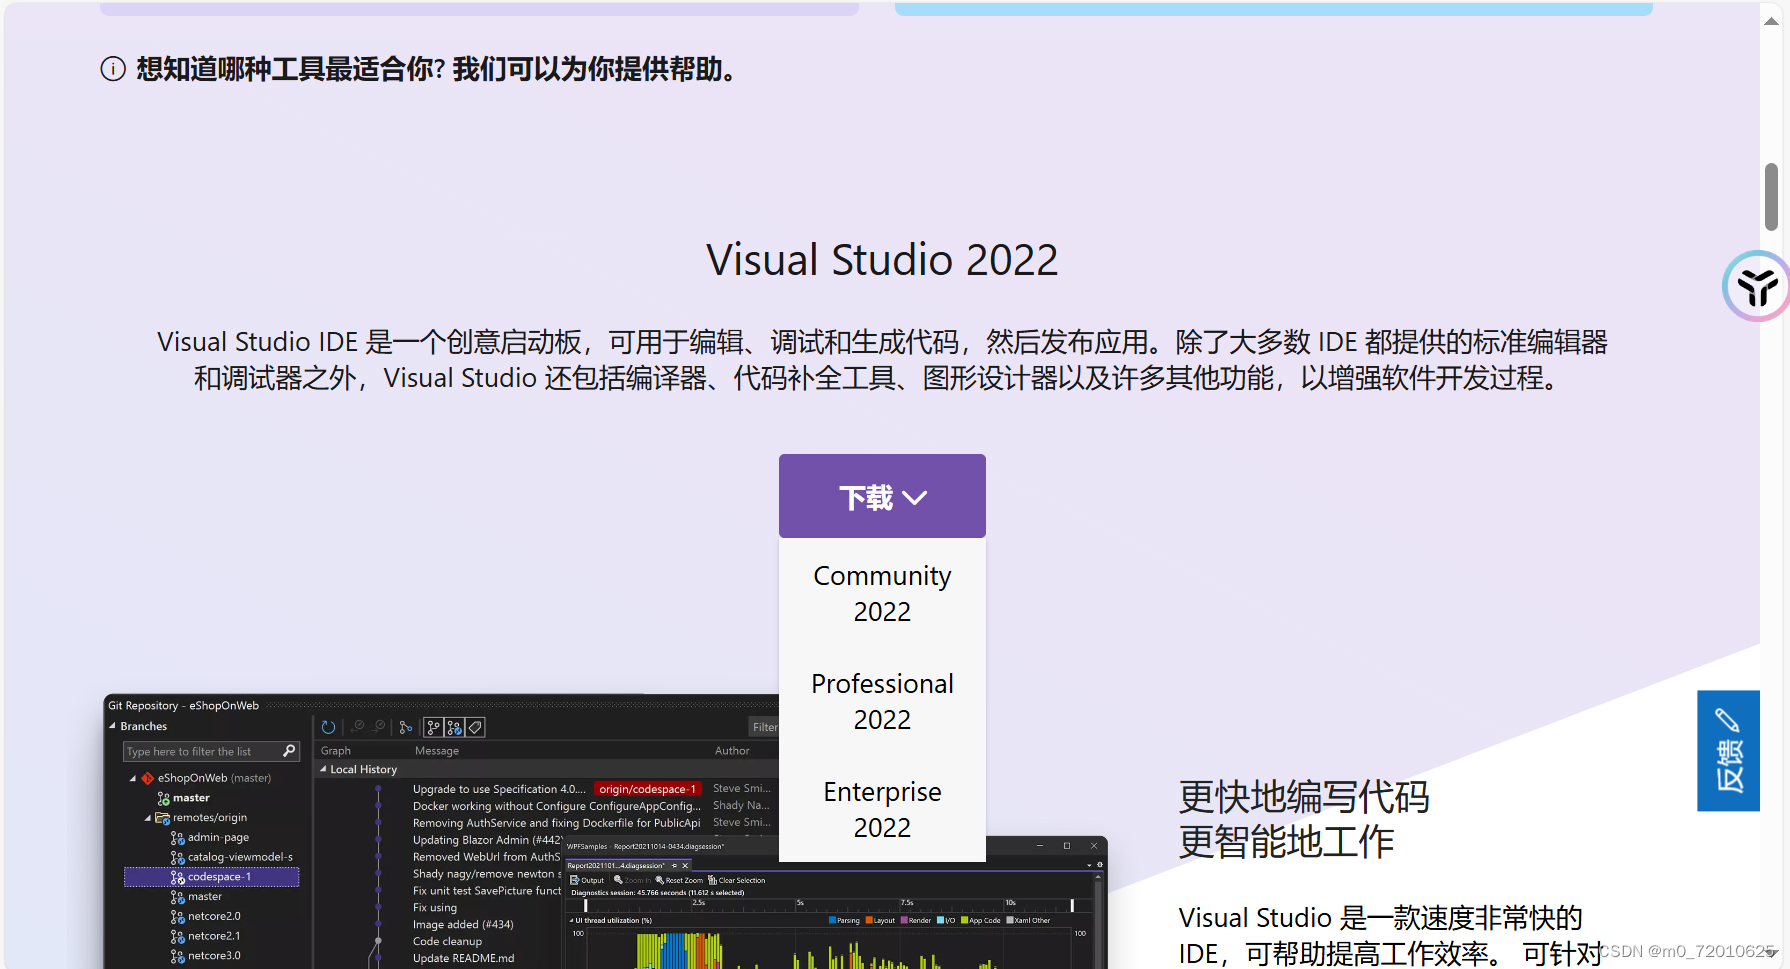Image resolution: width=1790 pixels, height=969 pixels.
Task: Click Clear Selection in diagnostics toolbar
Action: (x=737, y=880)
